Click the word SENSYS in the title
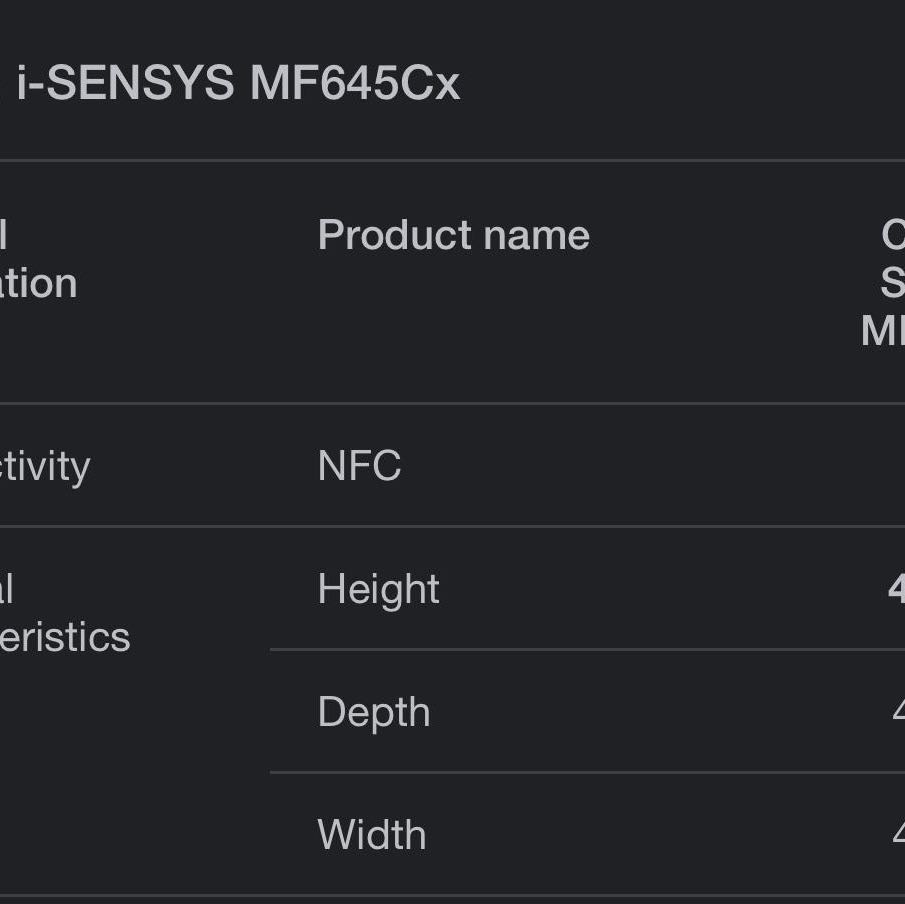 coord(140,83)
